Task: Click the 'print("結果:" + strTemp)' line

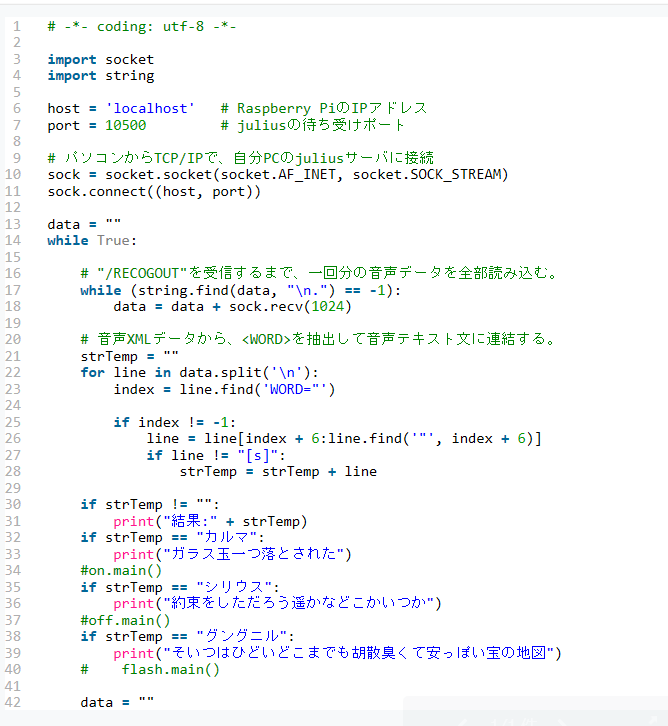Action: click(210, 521)
